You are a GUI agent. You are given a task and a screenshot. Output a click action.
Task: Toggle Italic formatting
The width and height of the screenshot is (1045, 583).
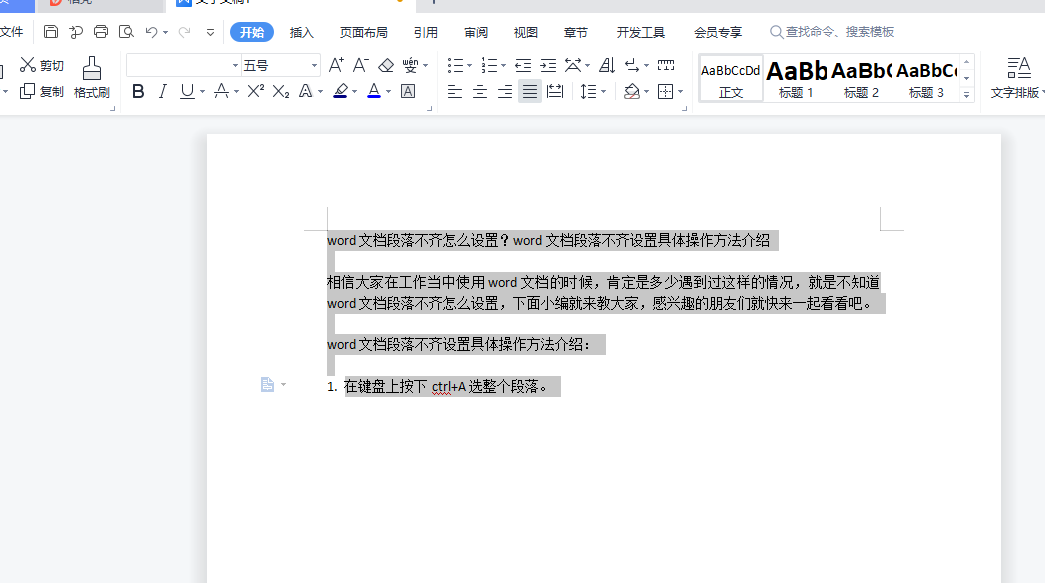[x=162, y=92]
